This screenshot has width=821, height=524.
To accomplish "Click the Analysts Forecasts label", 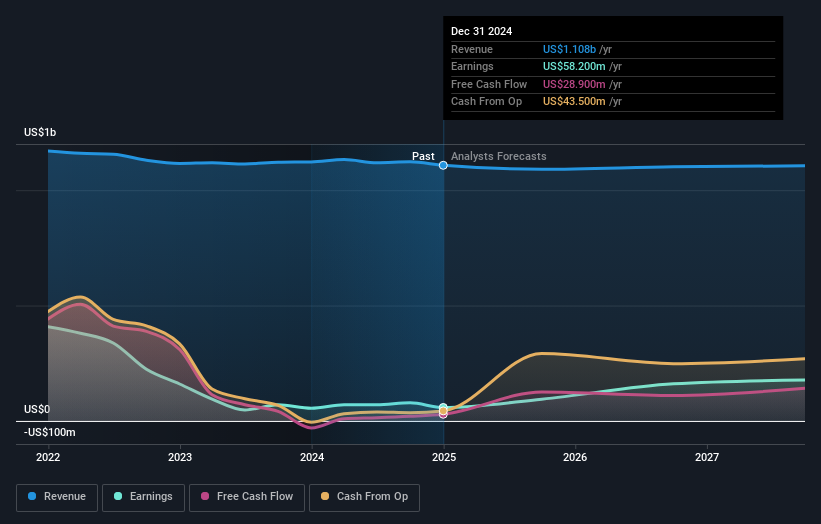I will pyautogui.click(x=498, y=156).
